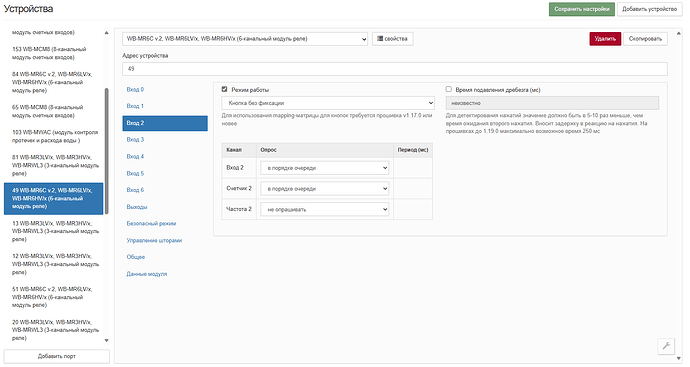Viewport: 690px width, 367px height.
Task: Click the Add device button
Action: point(649,9)
